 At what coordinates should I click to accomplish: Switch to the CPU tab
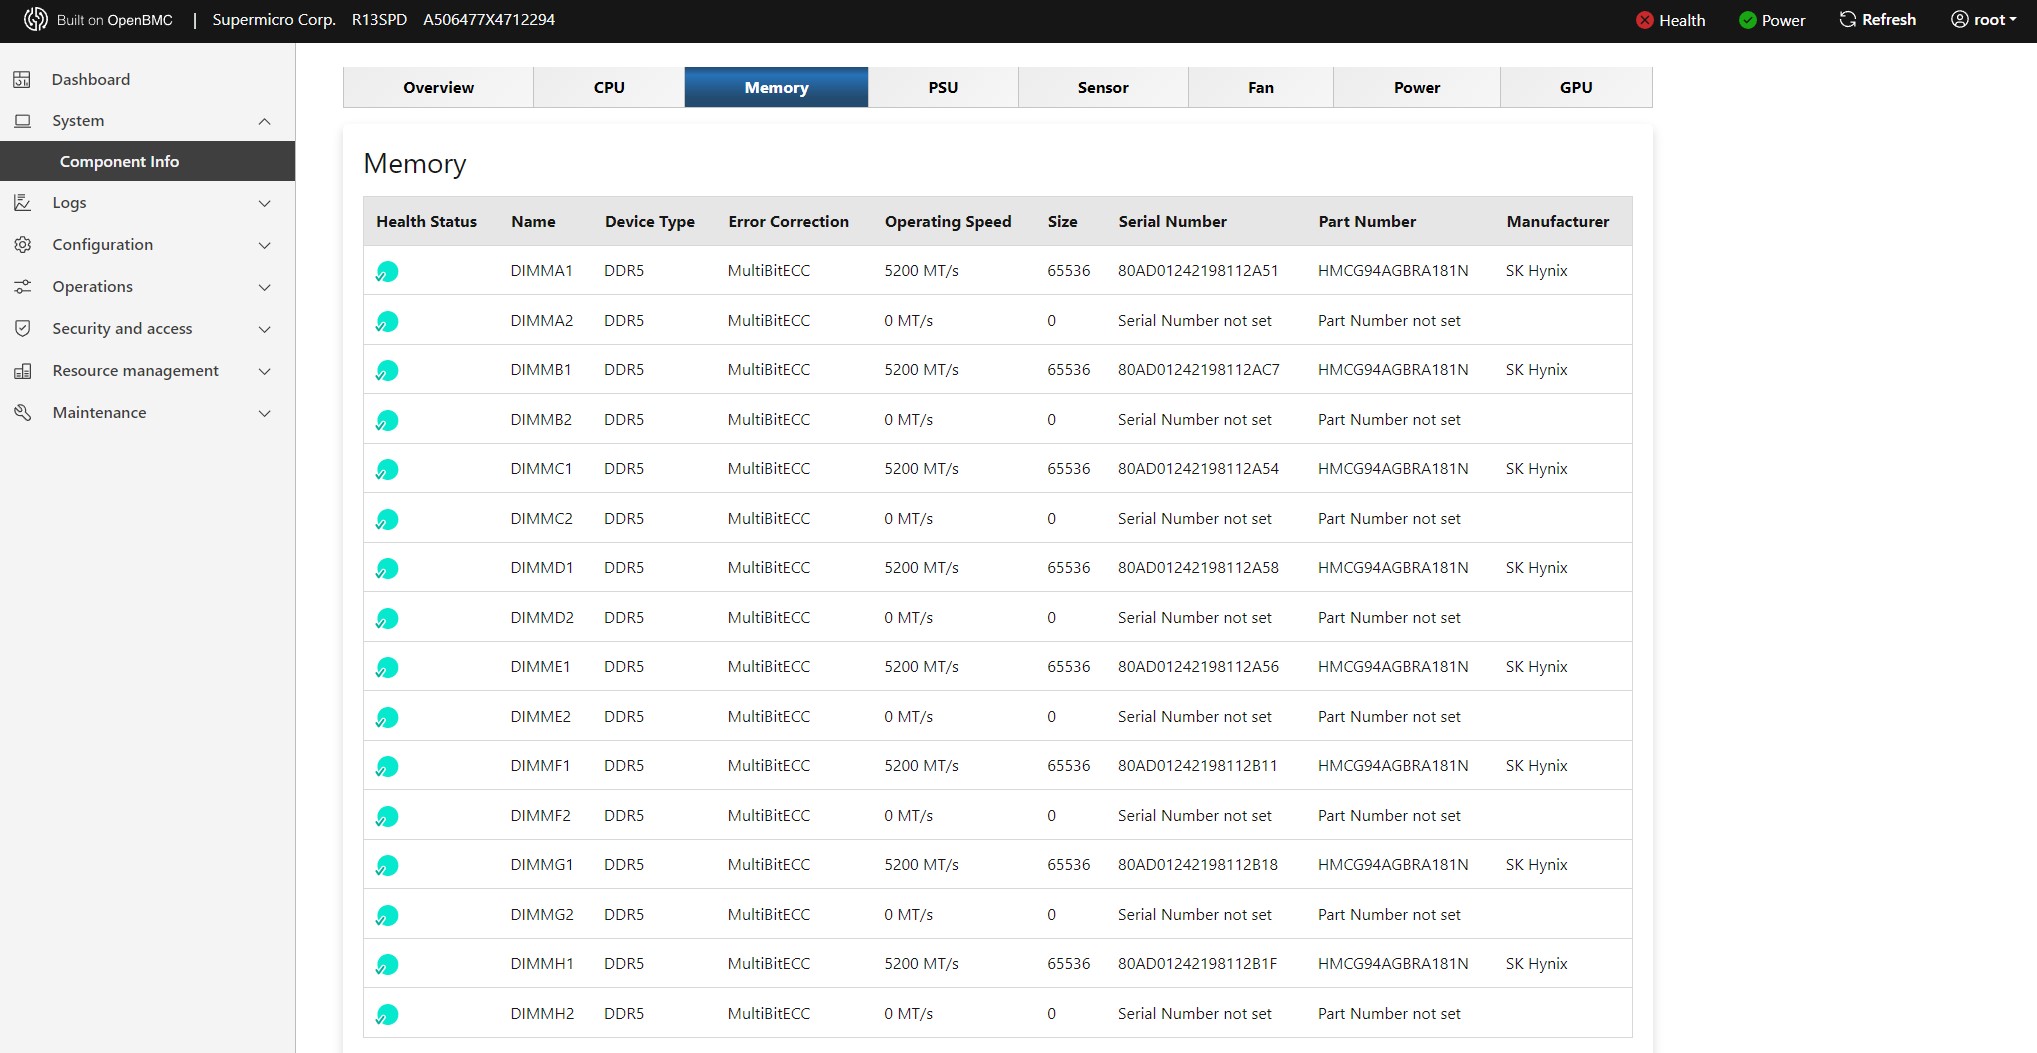tap(608, 88)
